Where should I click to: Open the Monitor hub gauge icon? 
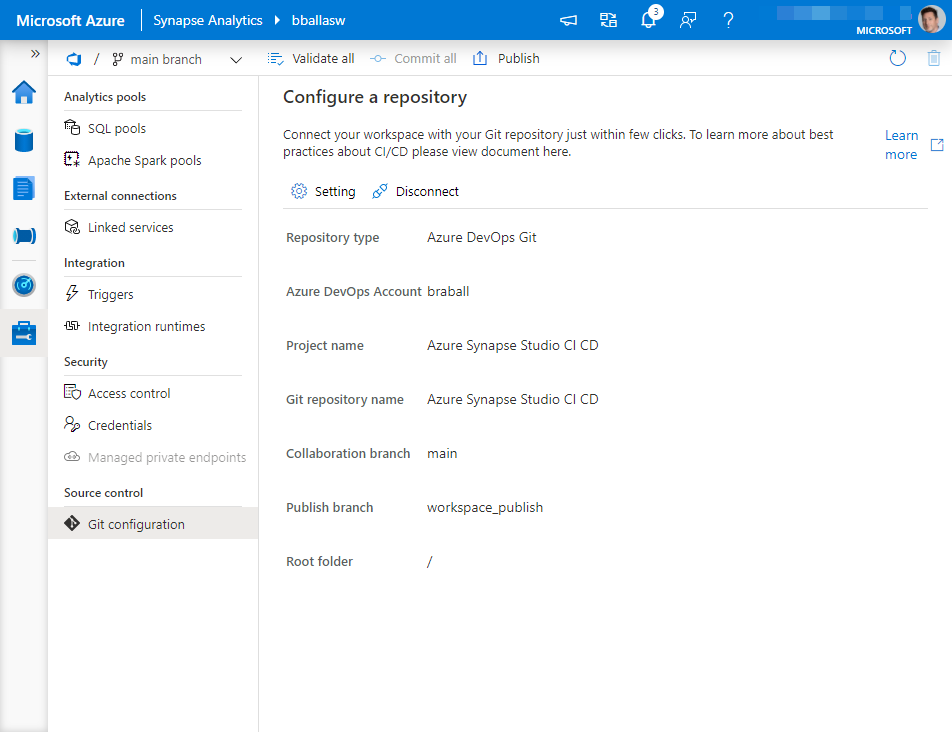tap(24, 285)
